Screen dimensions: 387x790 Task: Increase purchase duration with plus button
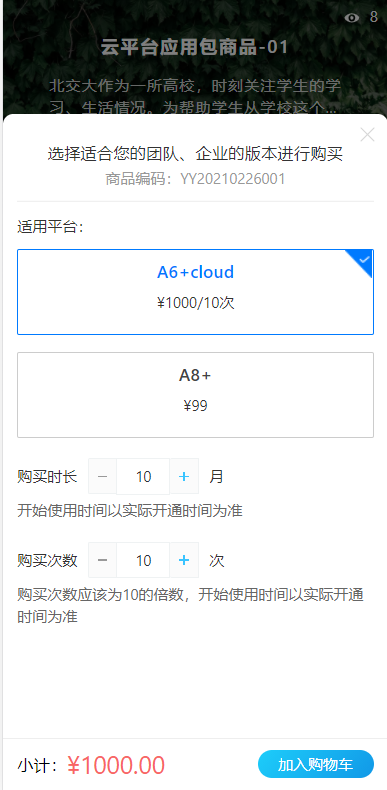pyautogui.click(x=184, y=476)
